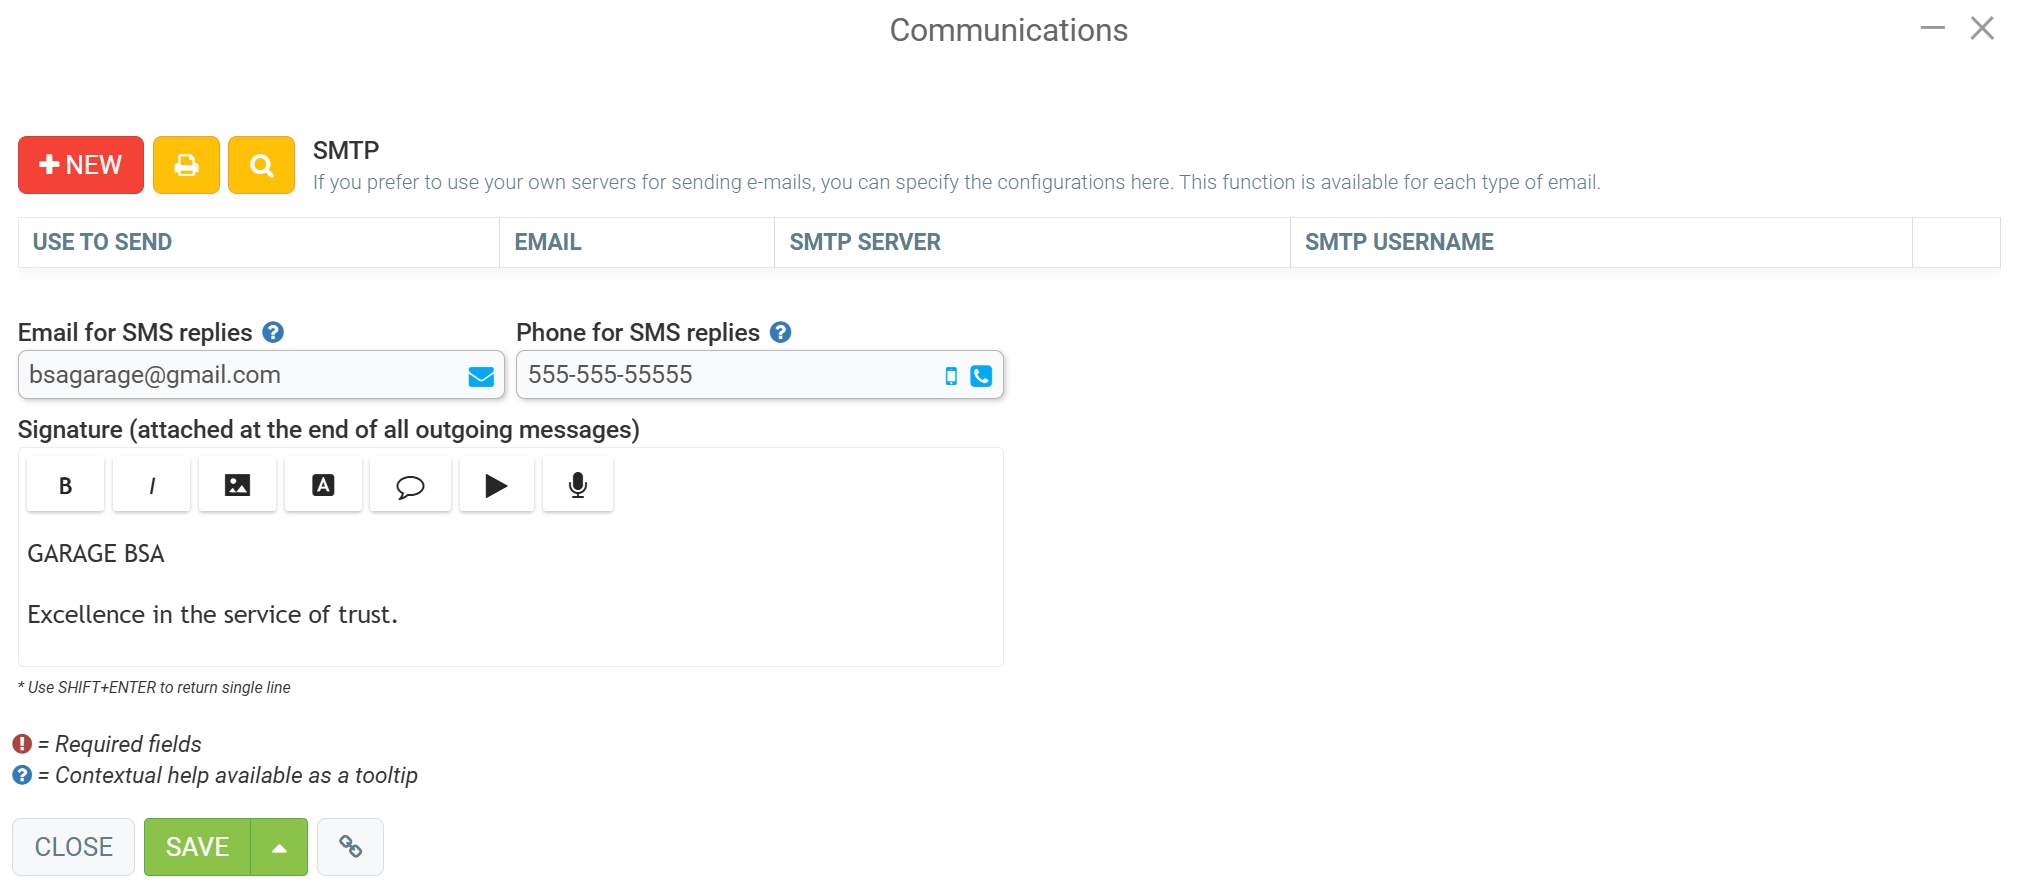Print the SMTP configuration list
2017x888 pixels.
tap(186, 164)
